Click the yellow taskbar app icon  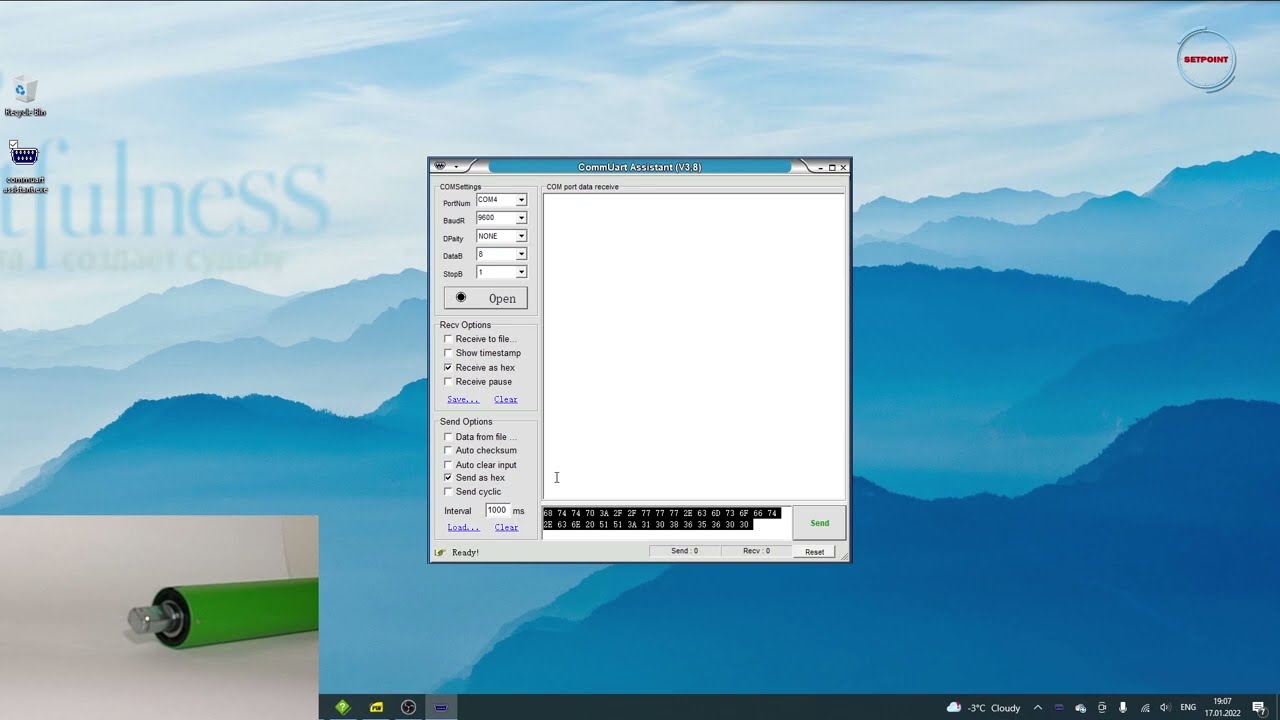click(376, 707)
